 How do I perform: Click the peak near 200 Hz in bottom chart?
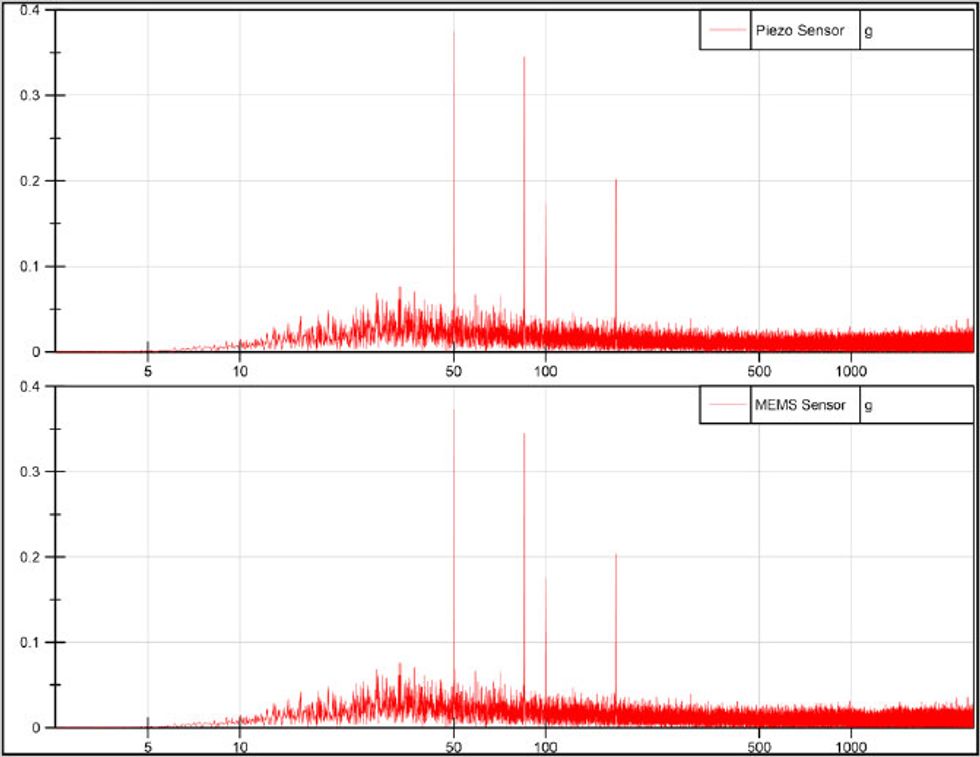(614, 560)
